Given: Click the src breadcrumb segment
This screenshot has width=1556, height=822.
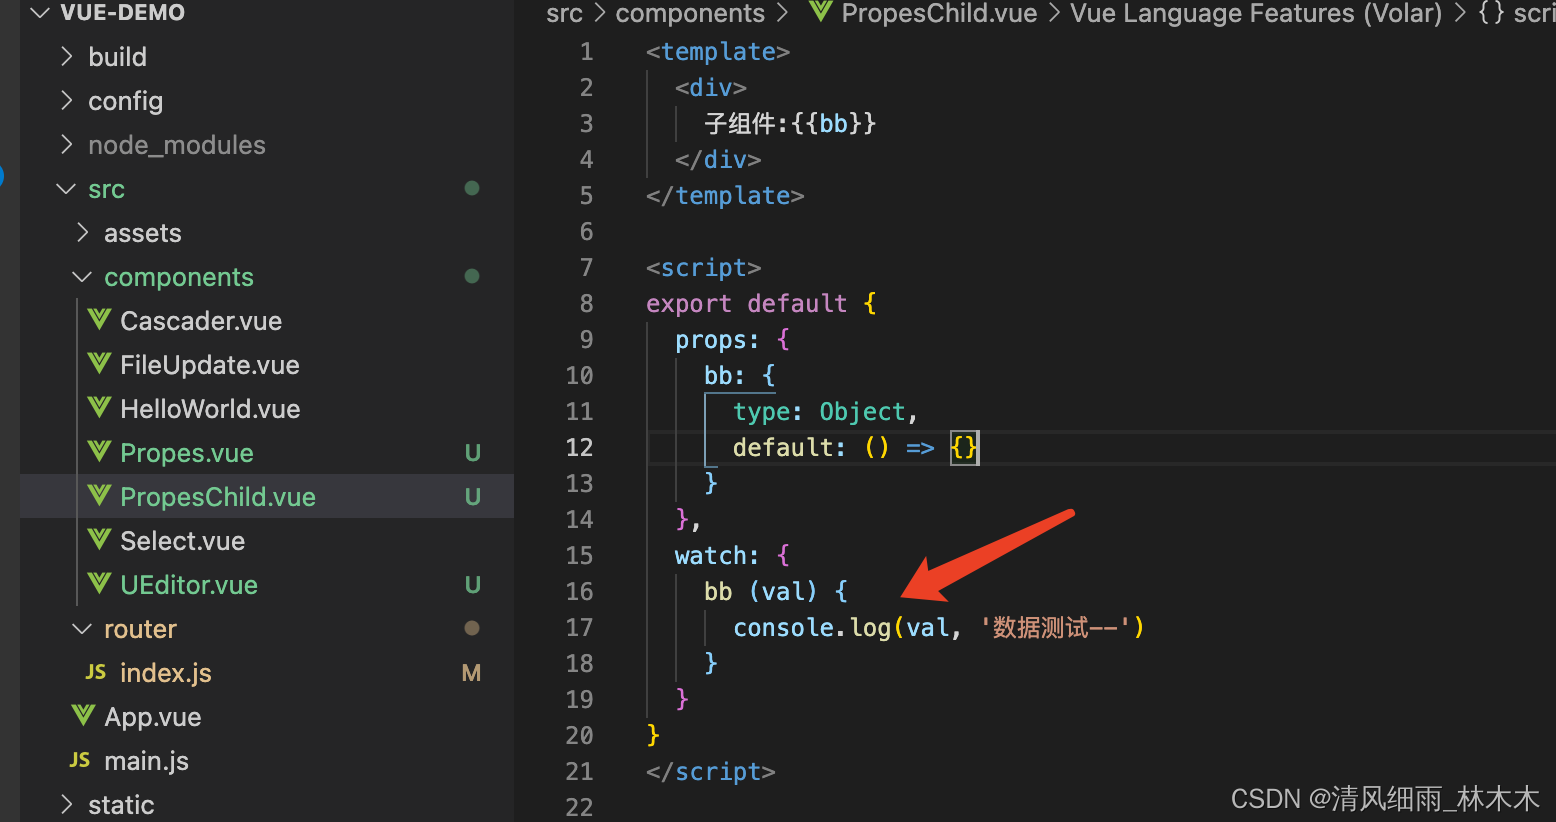Looking at the screenshot, I should point(564,13).
